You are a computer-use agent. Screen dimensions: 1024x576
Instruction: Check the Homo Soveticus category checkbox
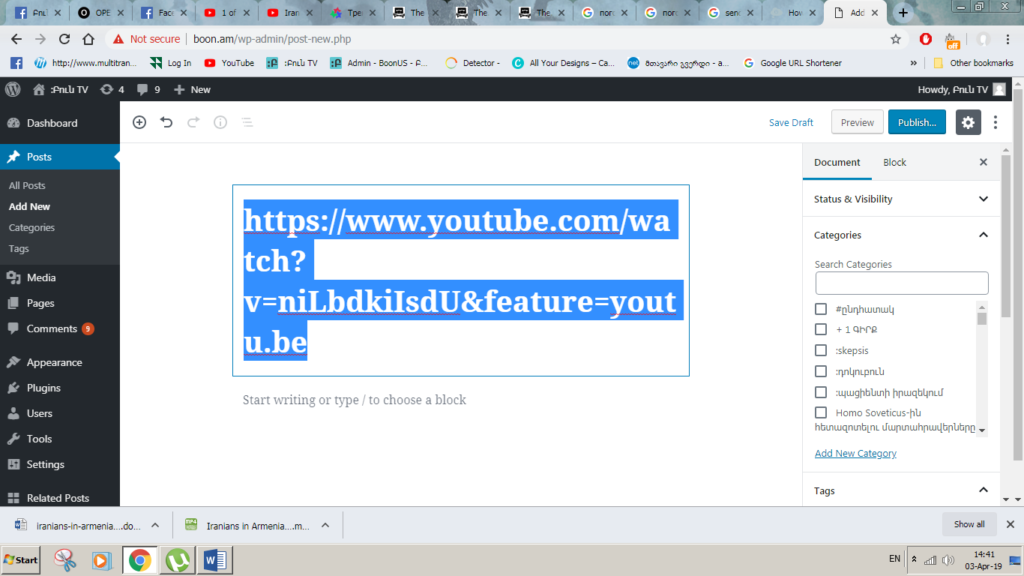821,413
